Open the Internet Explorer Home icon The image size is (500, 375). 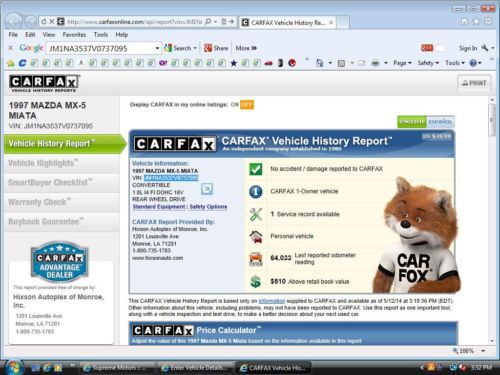click(x=464, y=21)
